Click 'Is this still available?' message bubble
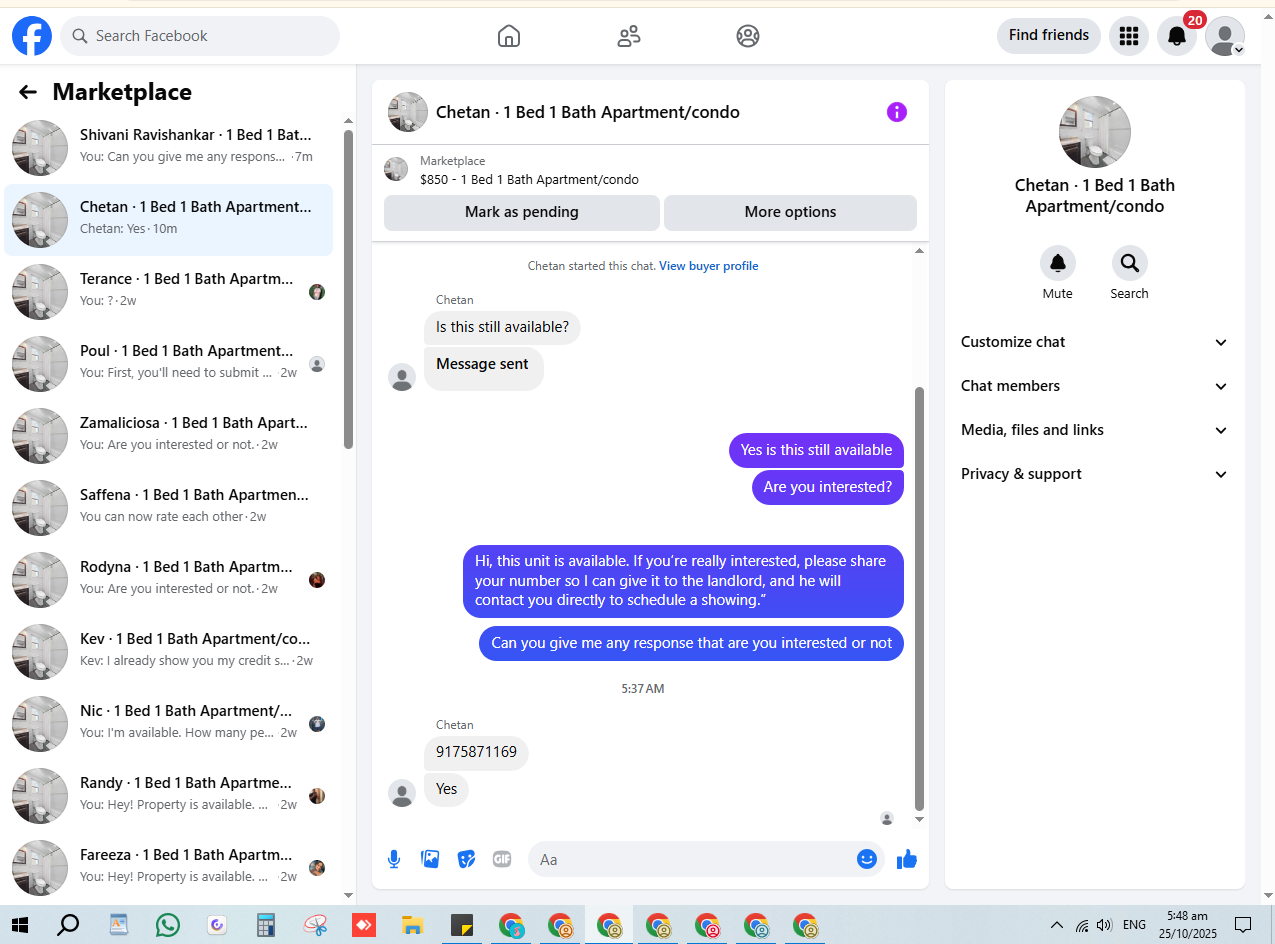The width and height of the screenshot is (1275, 944). [x=502, y=327]
